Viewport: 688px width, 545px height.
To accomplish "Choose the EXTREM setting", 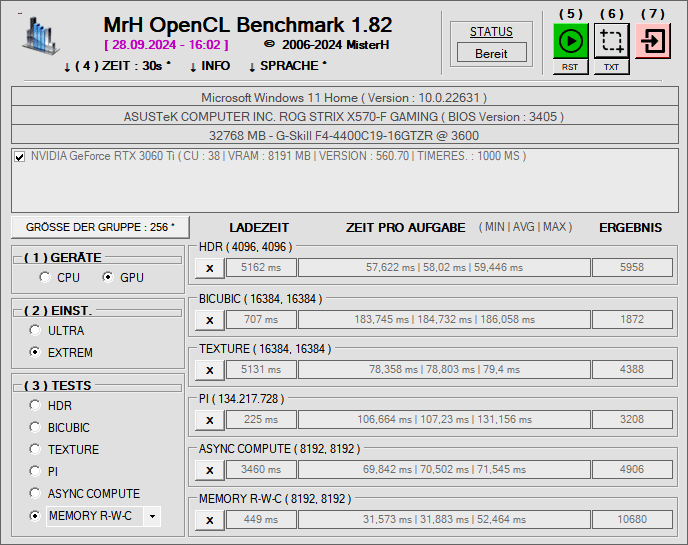I will (35, 352).
